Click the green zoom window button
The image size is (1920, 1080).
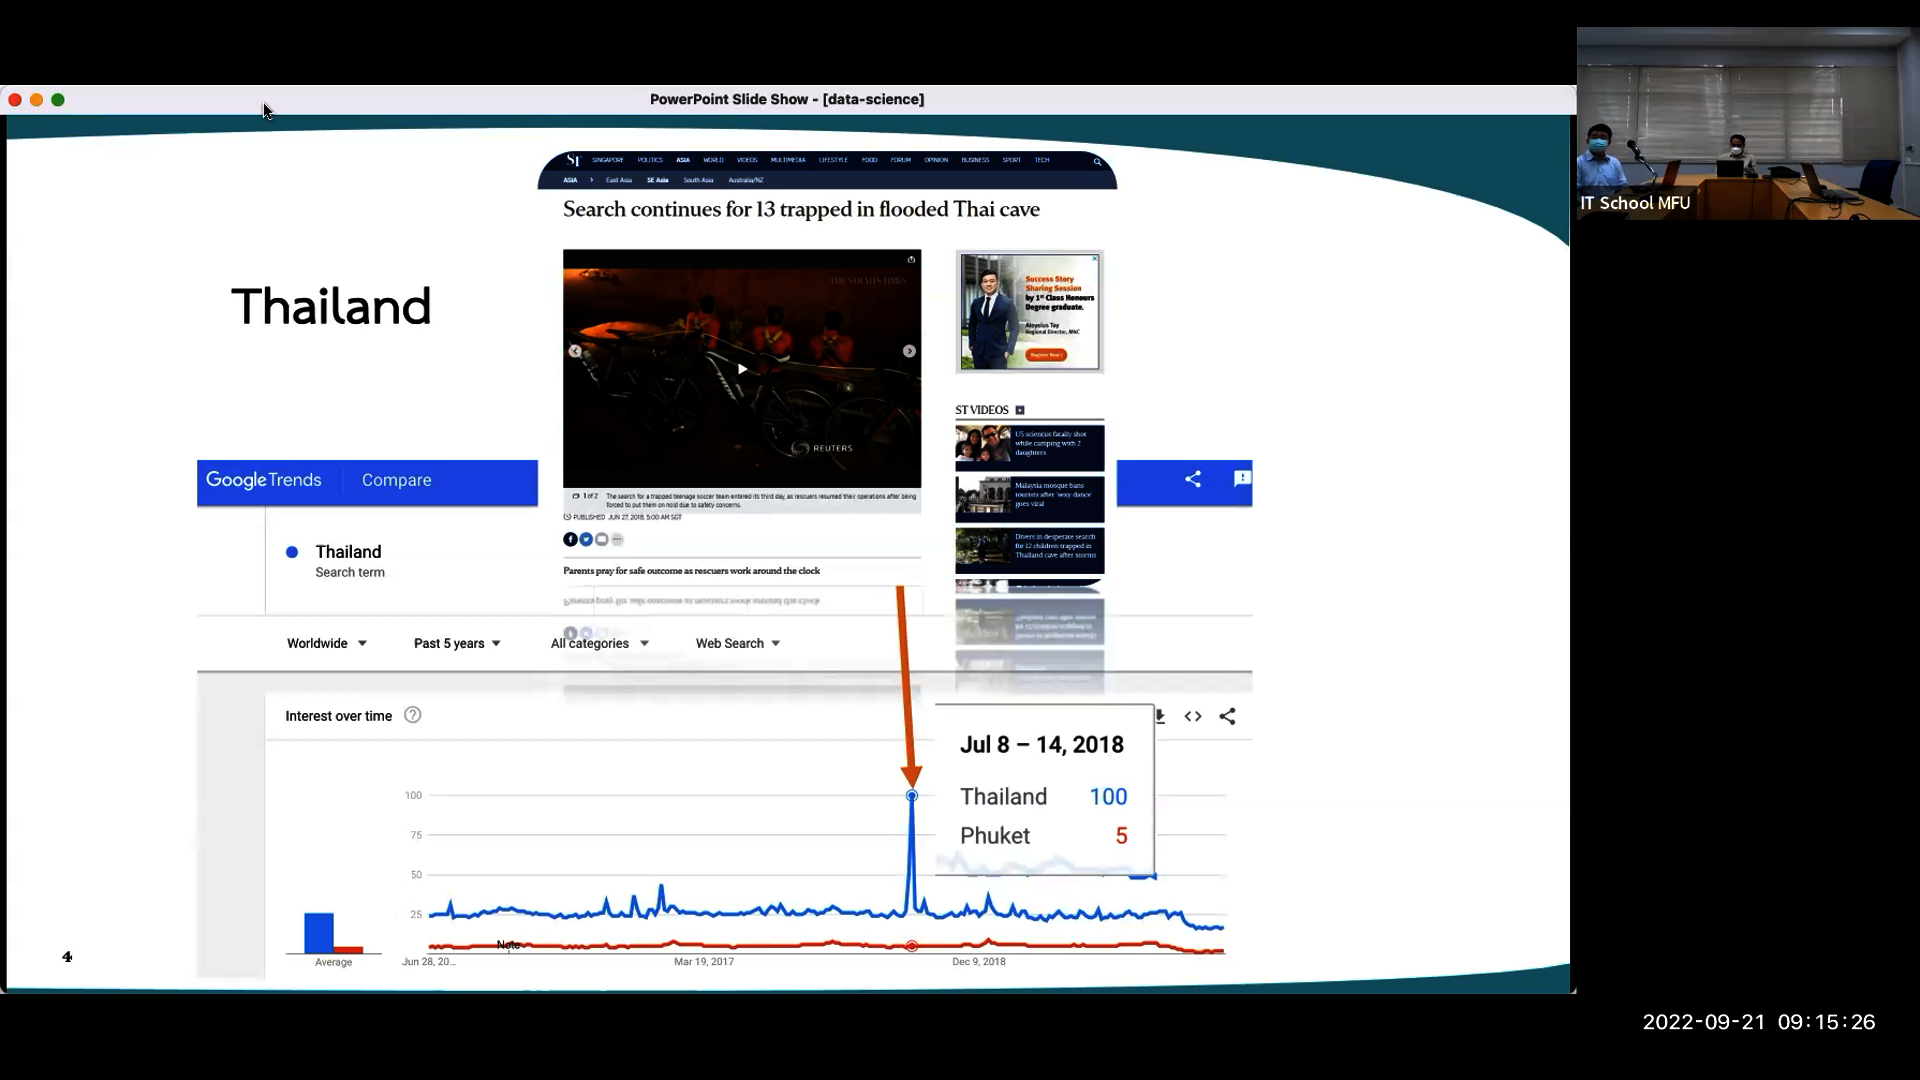coord(58,99)
